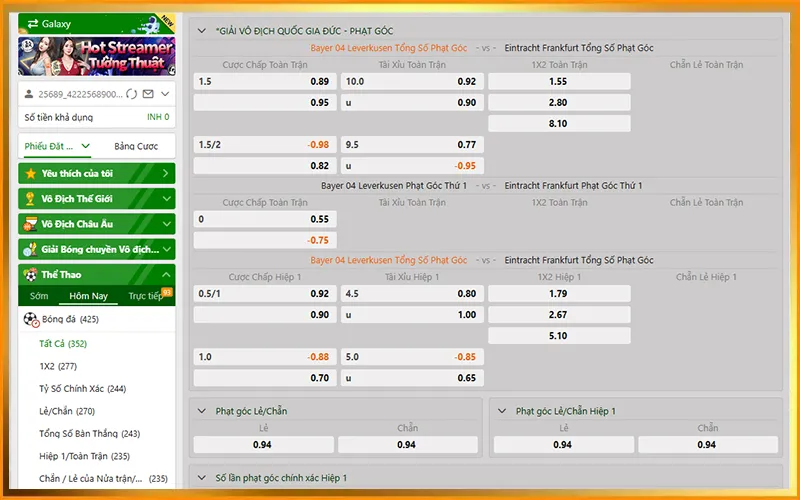The height and width of the screenshot is (500, 800).
Task: Collapse the Giải Vô Địch Quốc Gia Đức header
Action: (202, 31)
